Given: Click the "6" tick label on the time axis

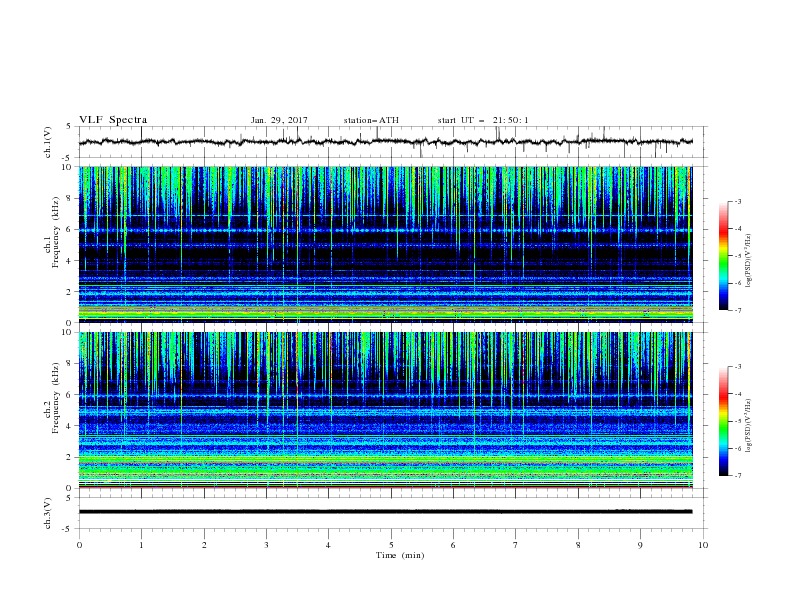Looking at the screenshot, I should pos(453,545).
